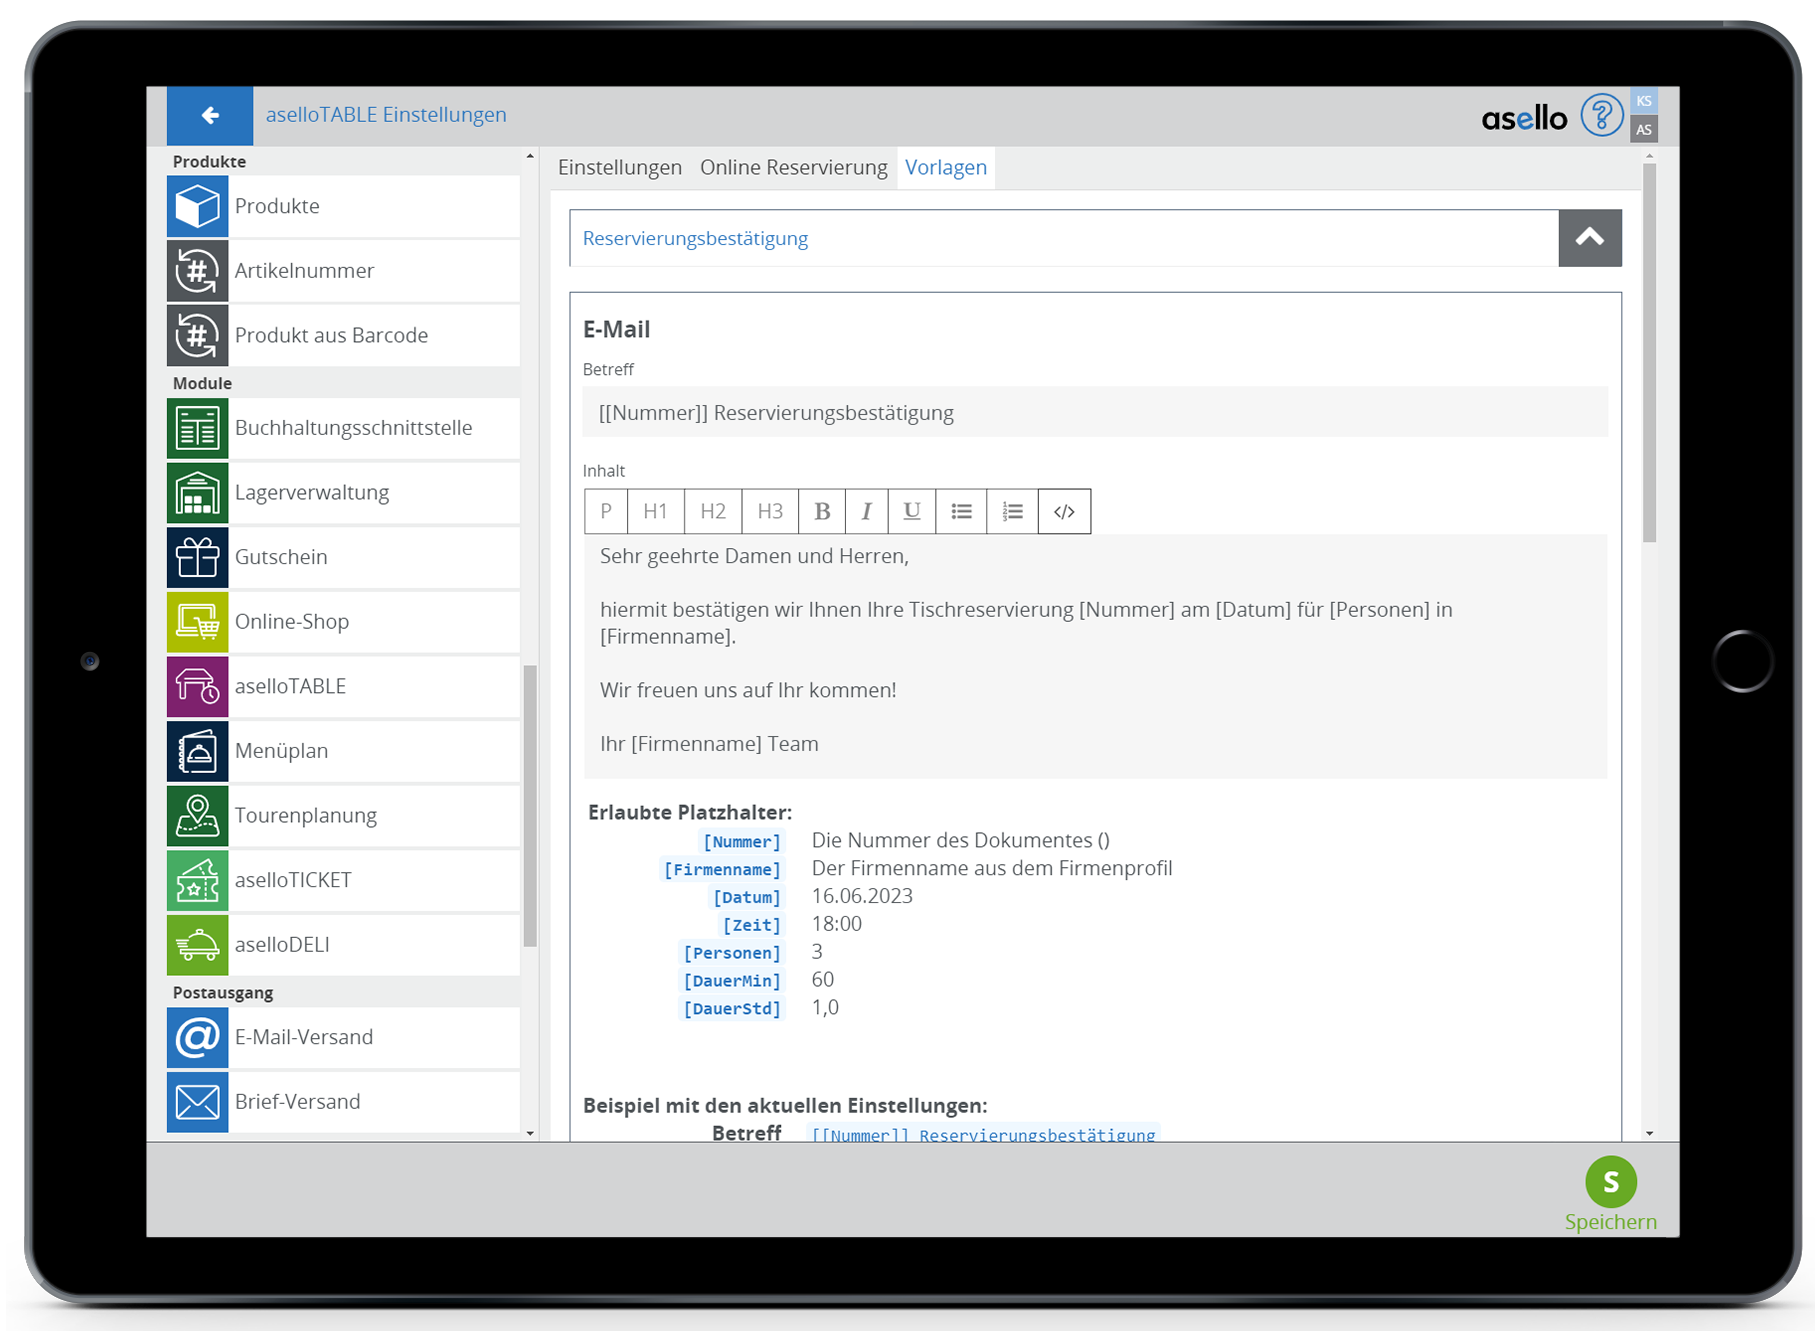This screenshot has width=1815, height=1331.
Task: Open the Online Reservierung tab
Action: (x=793, y=168)
